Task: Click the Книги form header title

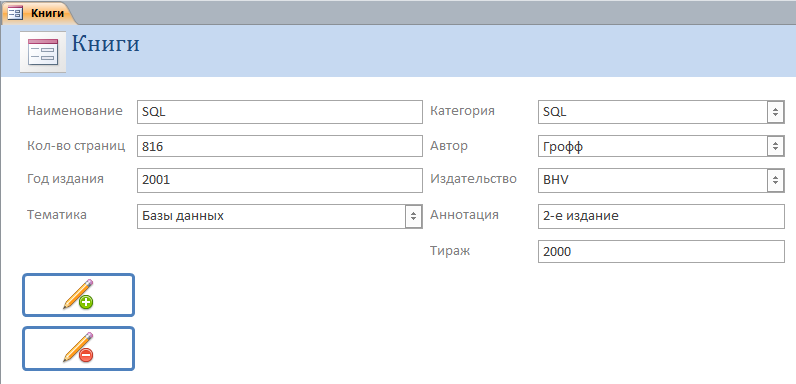Action: 106,44
